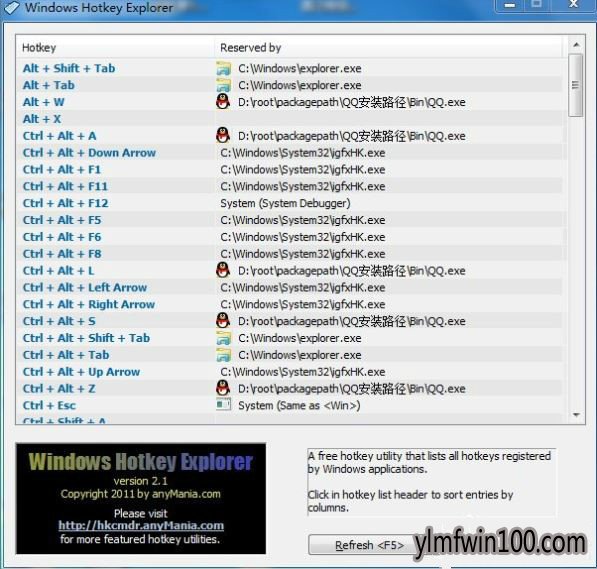597x569 pixels.
Task: Select the Ctrl + Alt + Right Arrow hotkey
Action: pyautogui.click(x=89, y=304)
